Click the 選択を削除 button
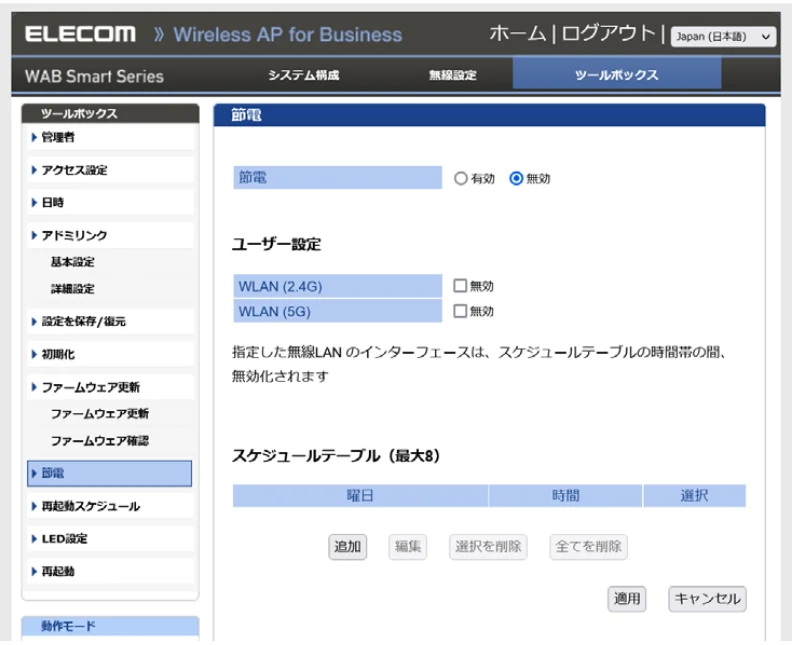This screenshot has height=645, width=792. [x=488, y=547]
